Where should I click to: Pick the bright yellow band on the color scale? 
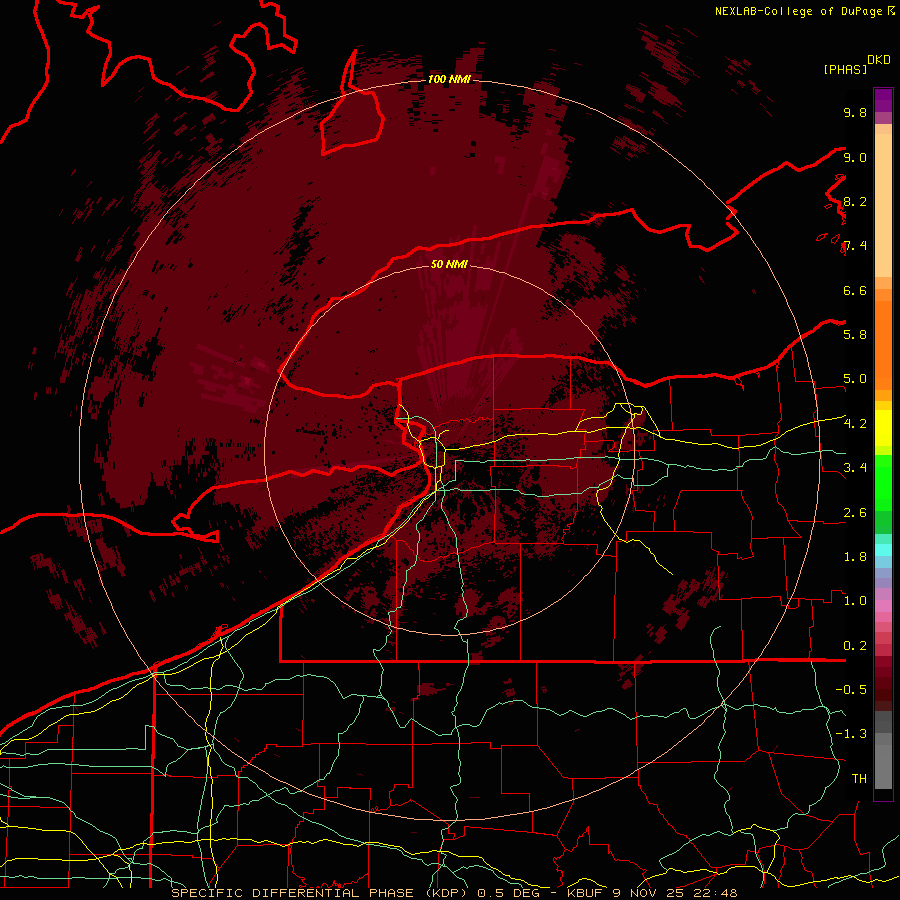883,428
